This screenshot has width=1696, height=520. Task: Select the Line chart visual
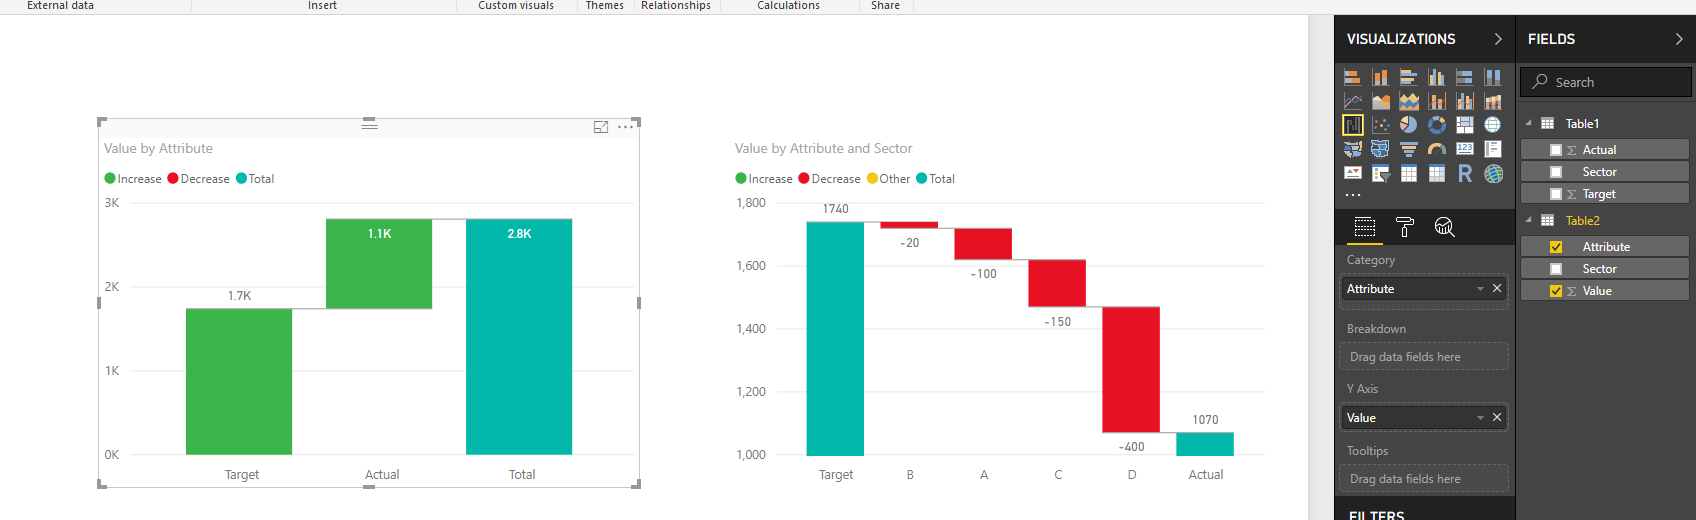click(1352, 101)
